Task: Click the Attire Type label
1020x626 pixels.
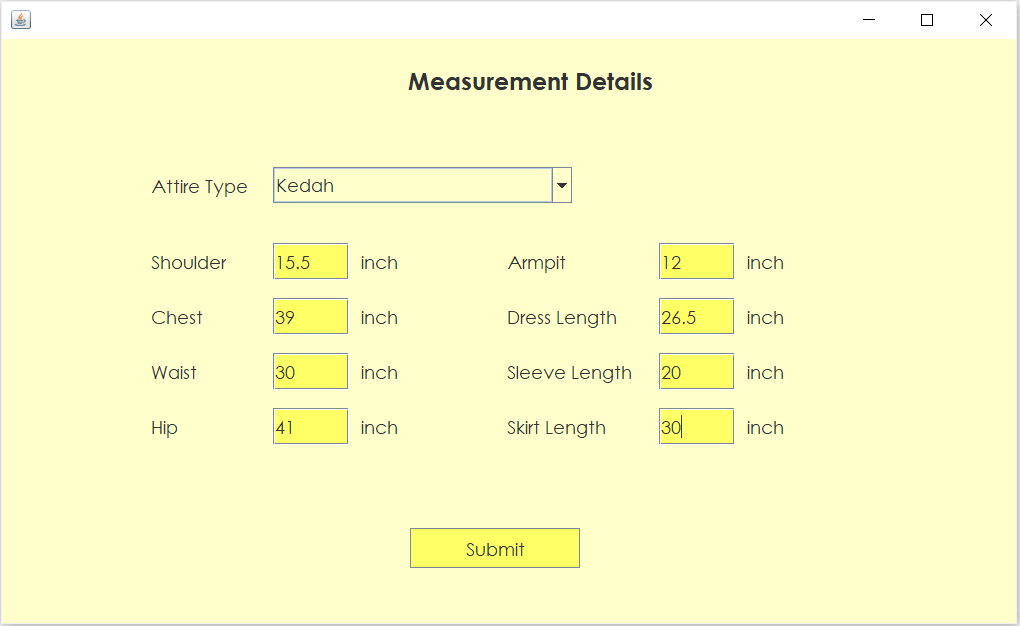Action: [199, 186]
